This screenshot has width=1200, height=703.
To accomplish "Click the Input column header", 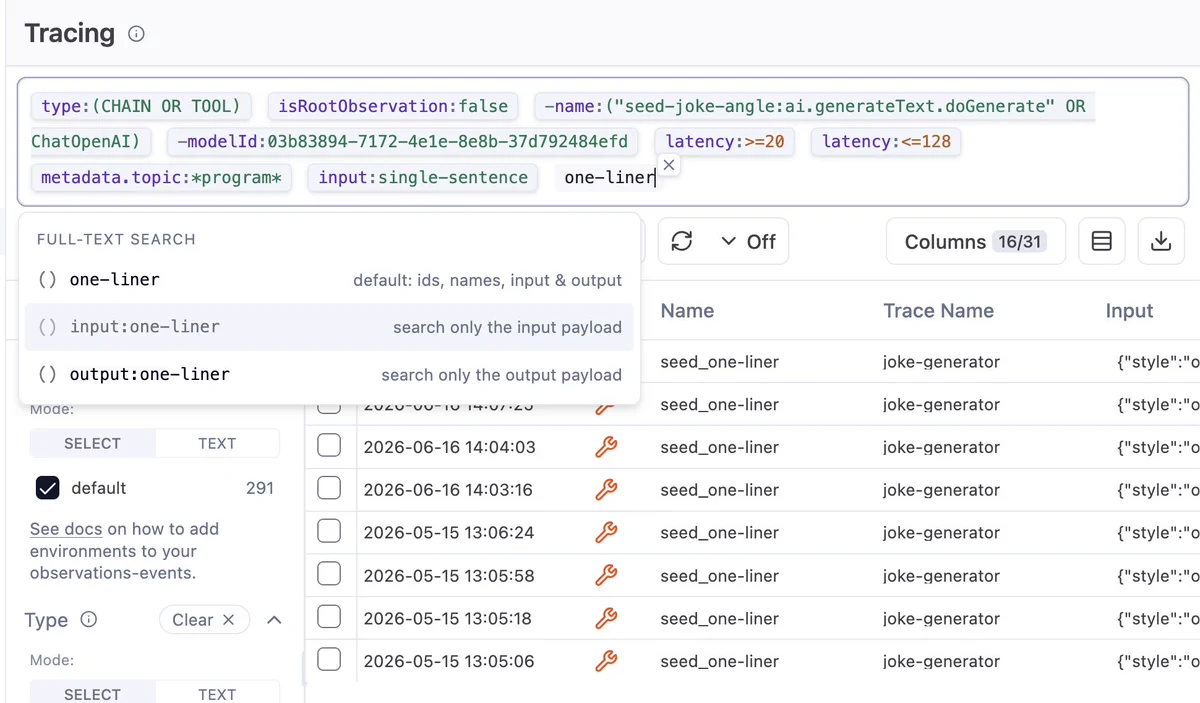I will [1129, 311].
